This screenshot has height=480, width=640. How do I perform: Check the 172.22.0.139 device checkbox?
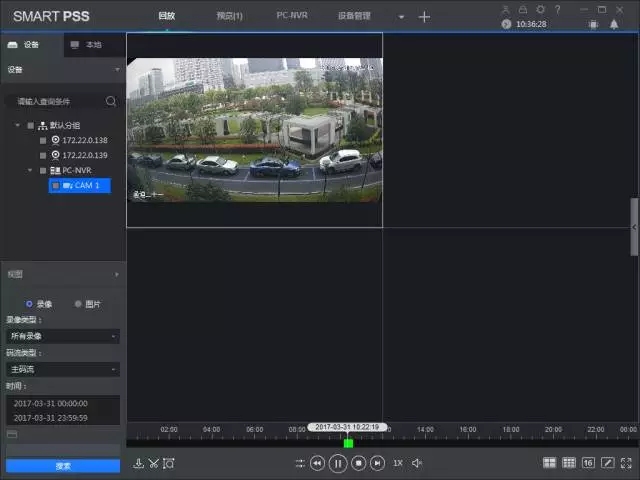click(43, 156)
